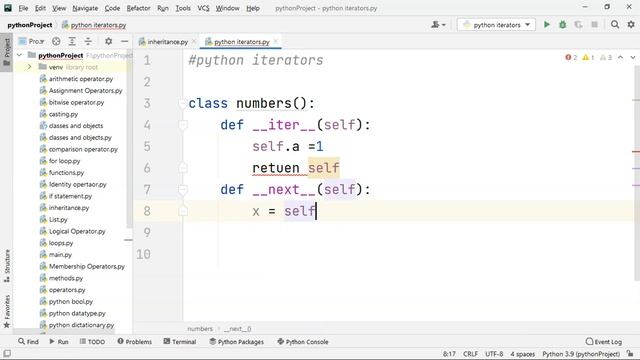Open Search Everywhere magnifier icon
The height and width of the screenshot is (360, 640).
pos(615,25)
